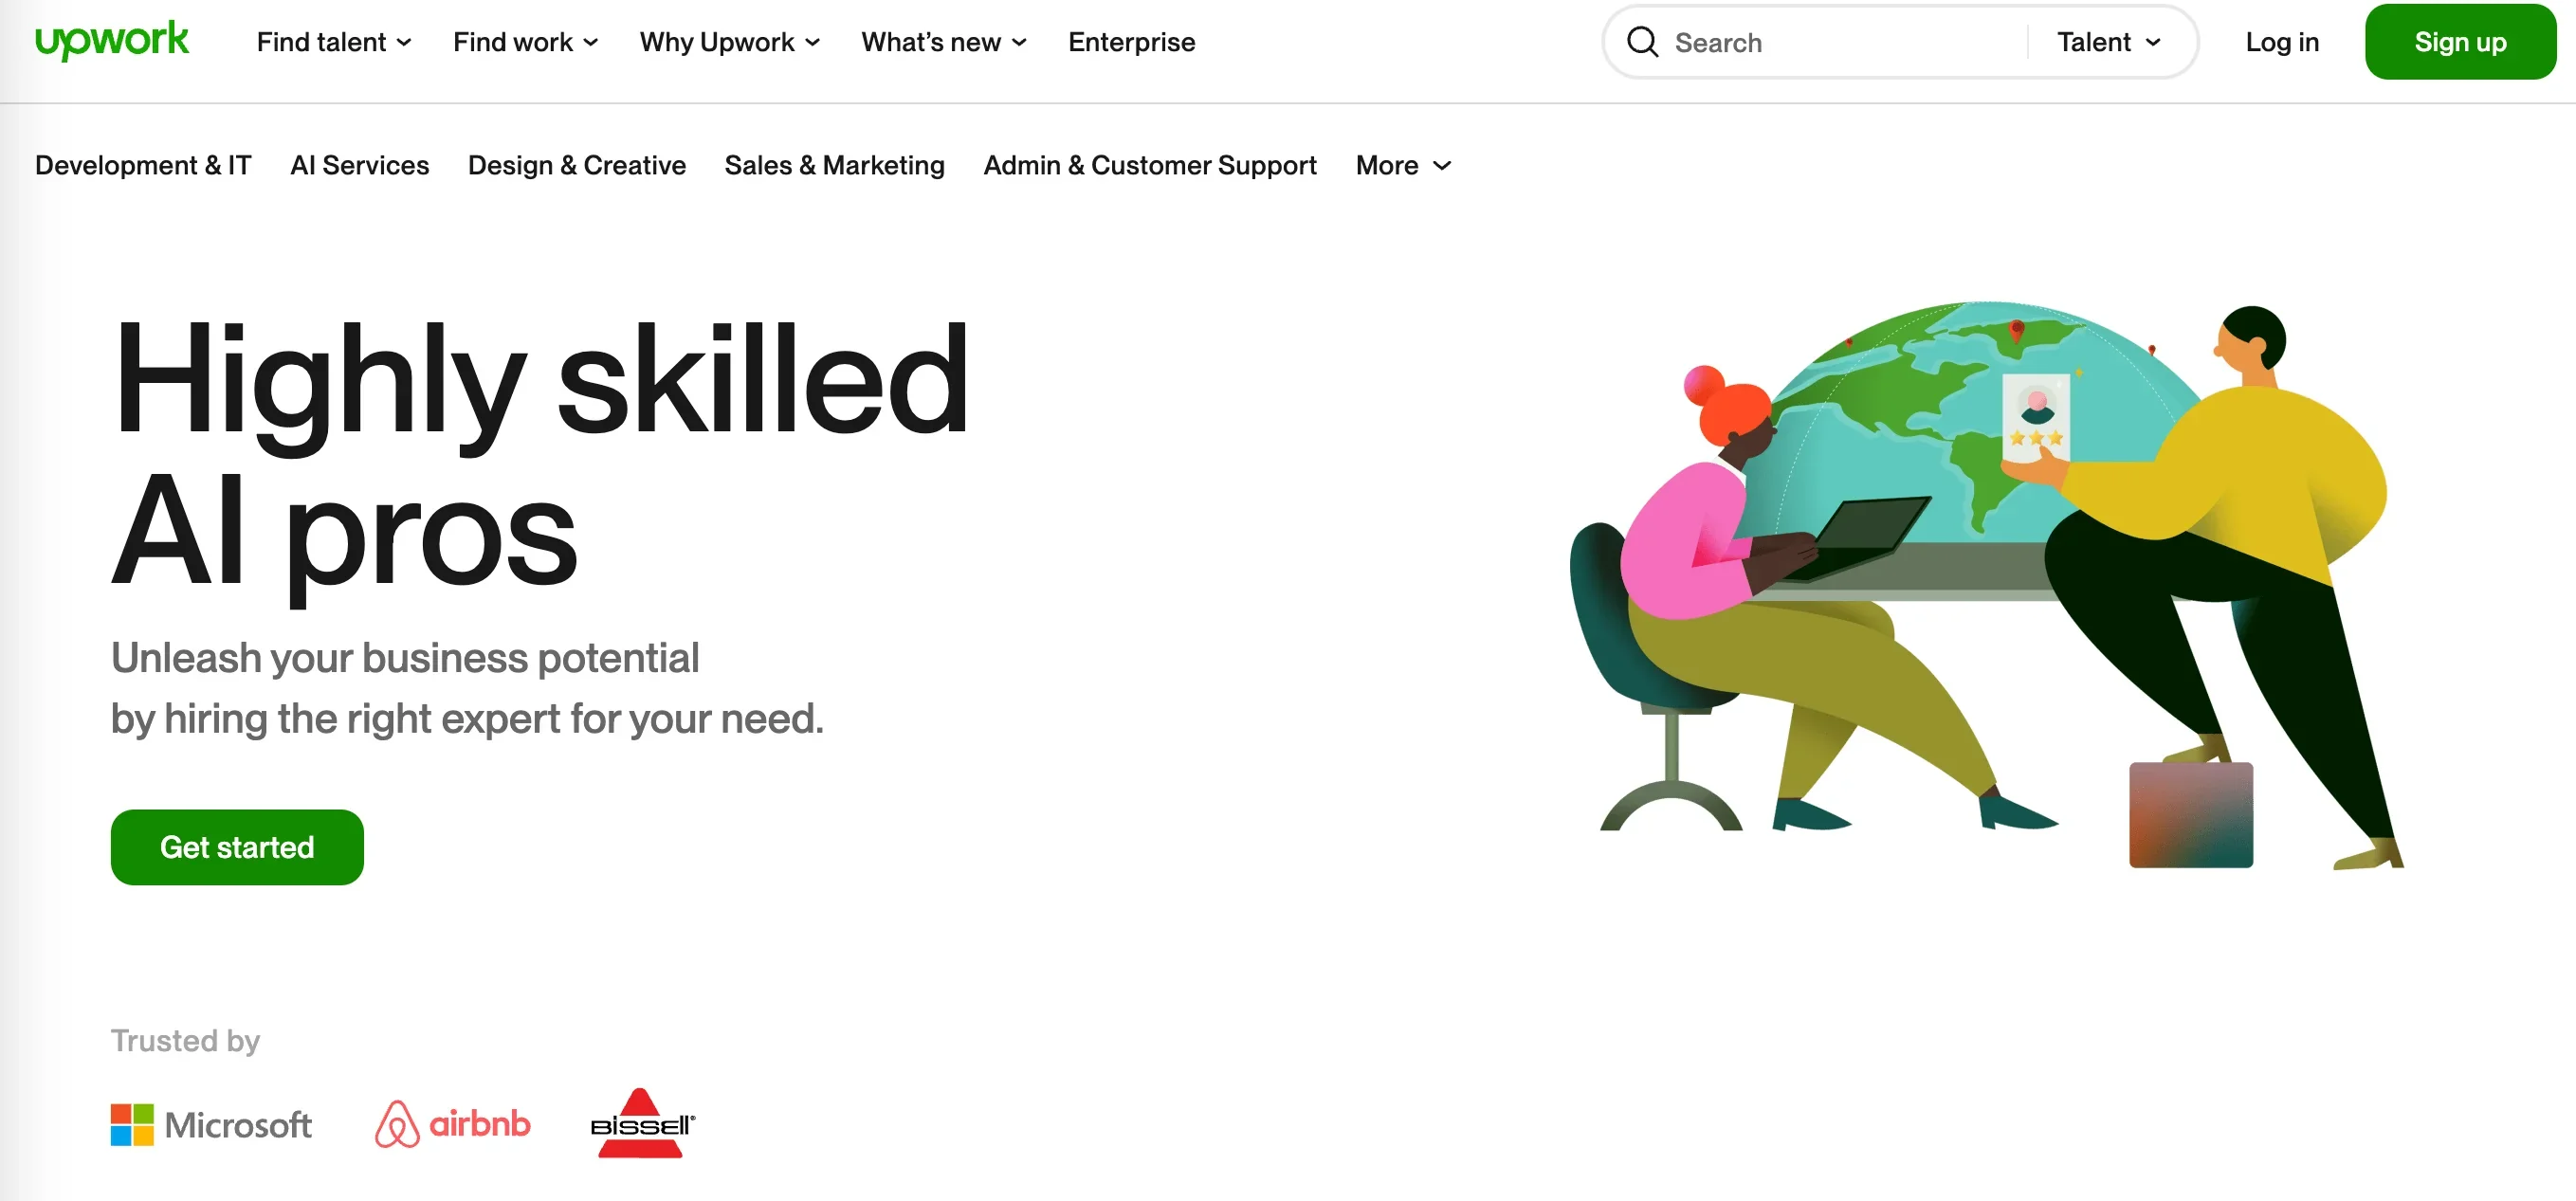This screenshot has width=2576, height=1201.
Task: Go to AI Services category
Action: pyautogui.click(x=359, y=165)
